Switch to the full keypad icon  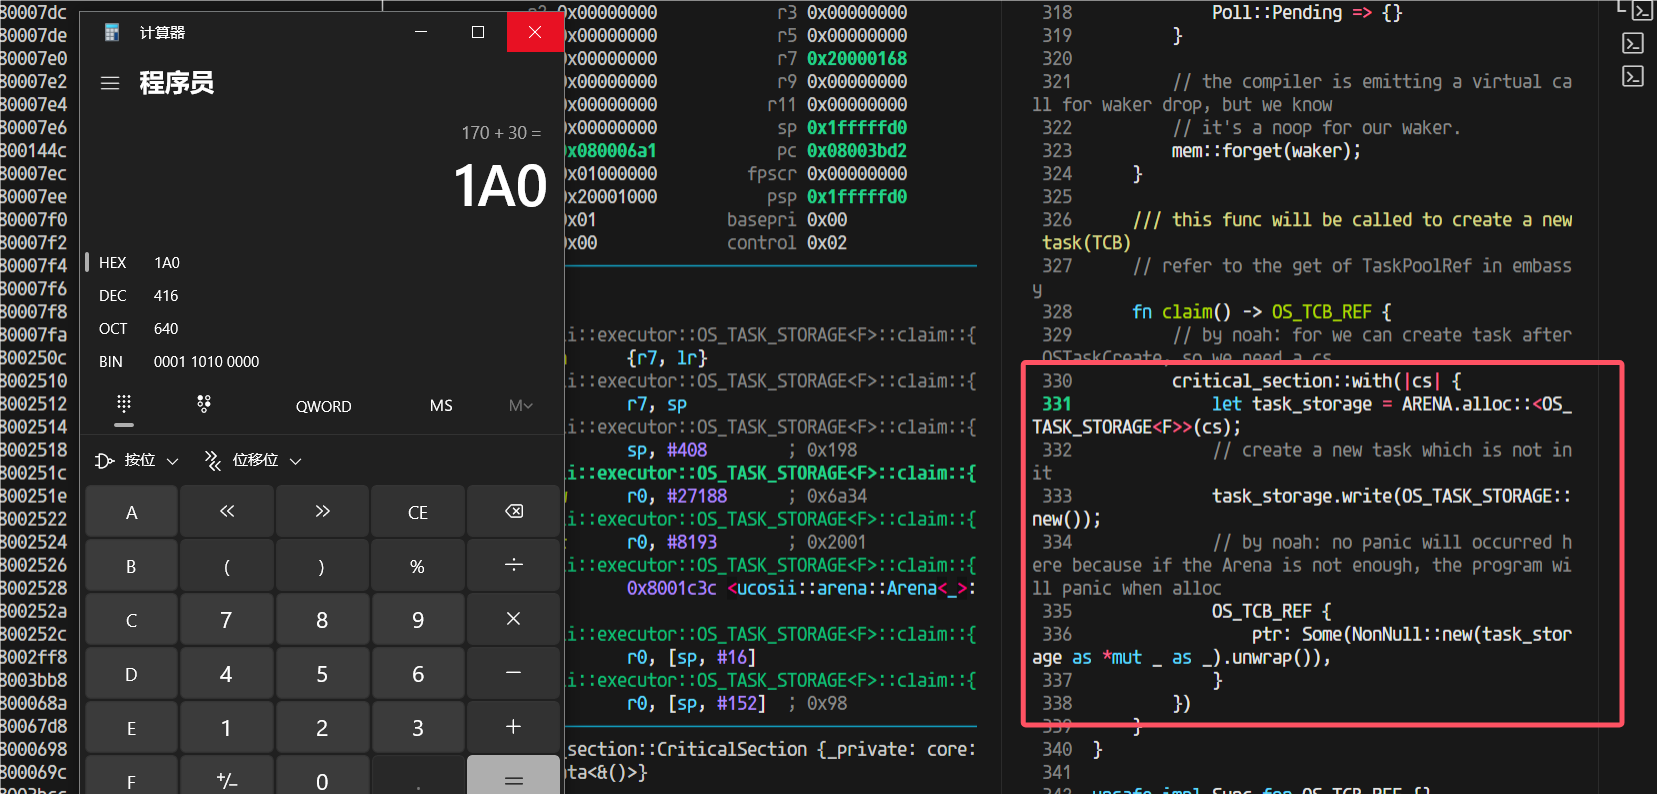pos(124,405)
